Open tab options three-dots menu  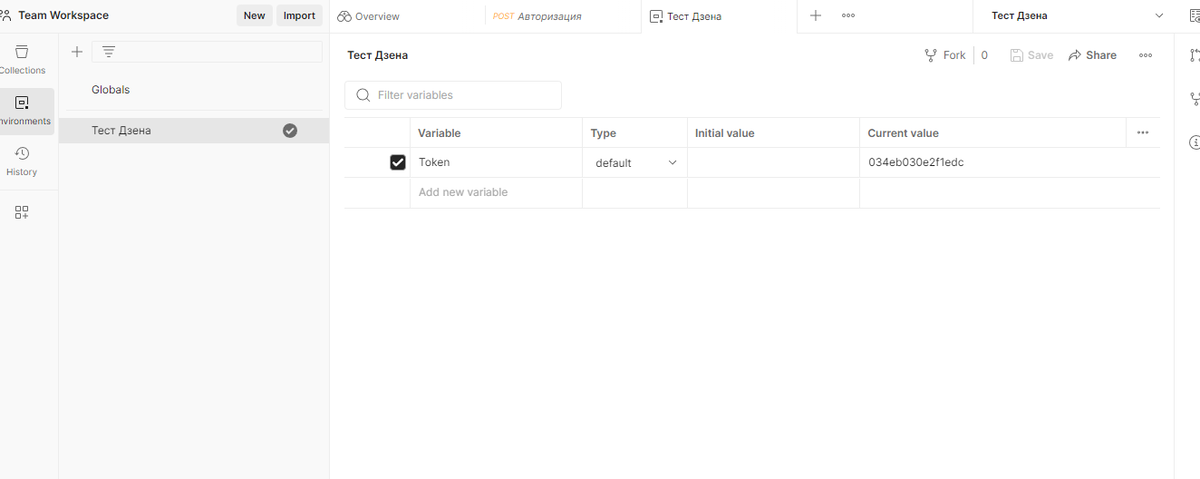tap(848, 16)
